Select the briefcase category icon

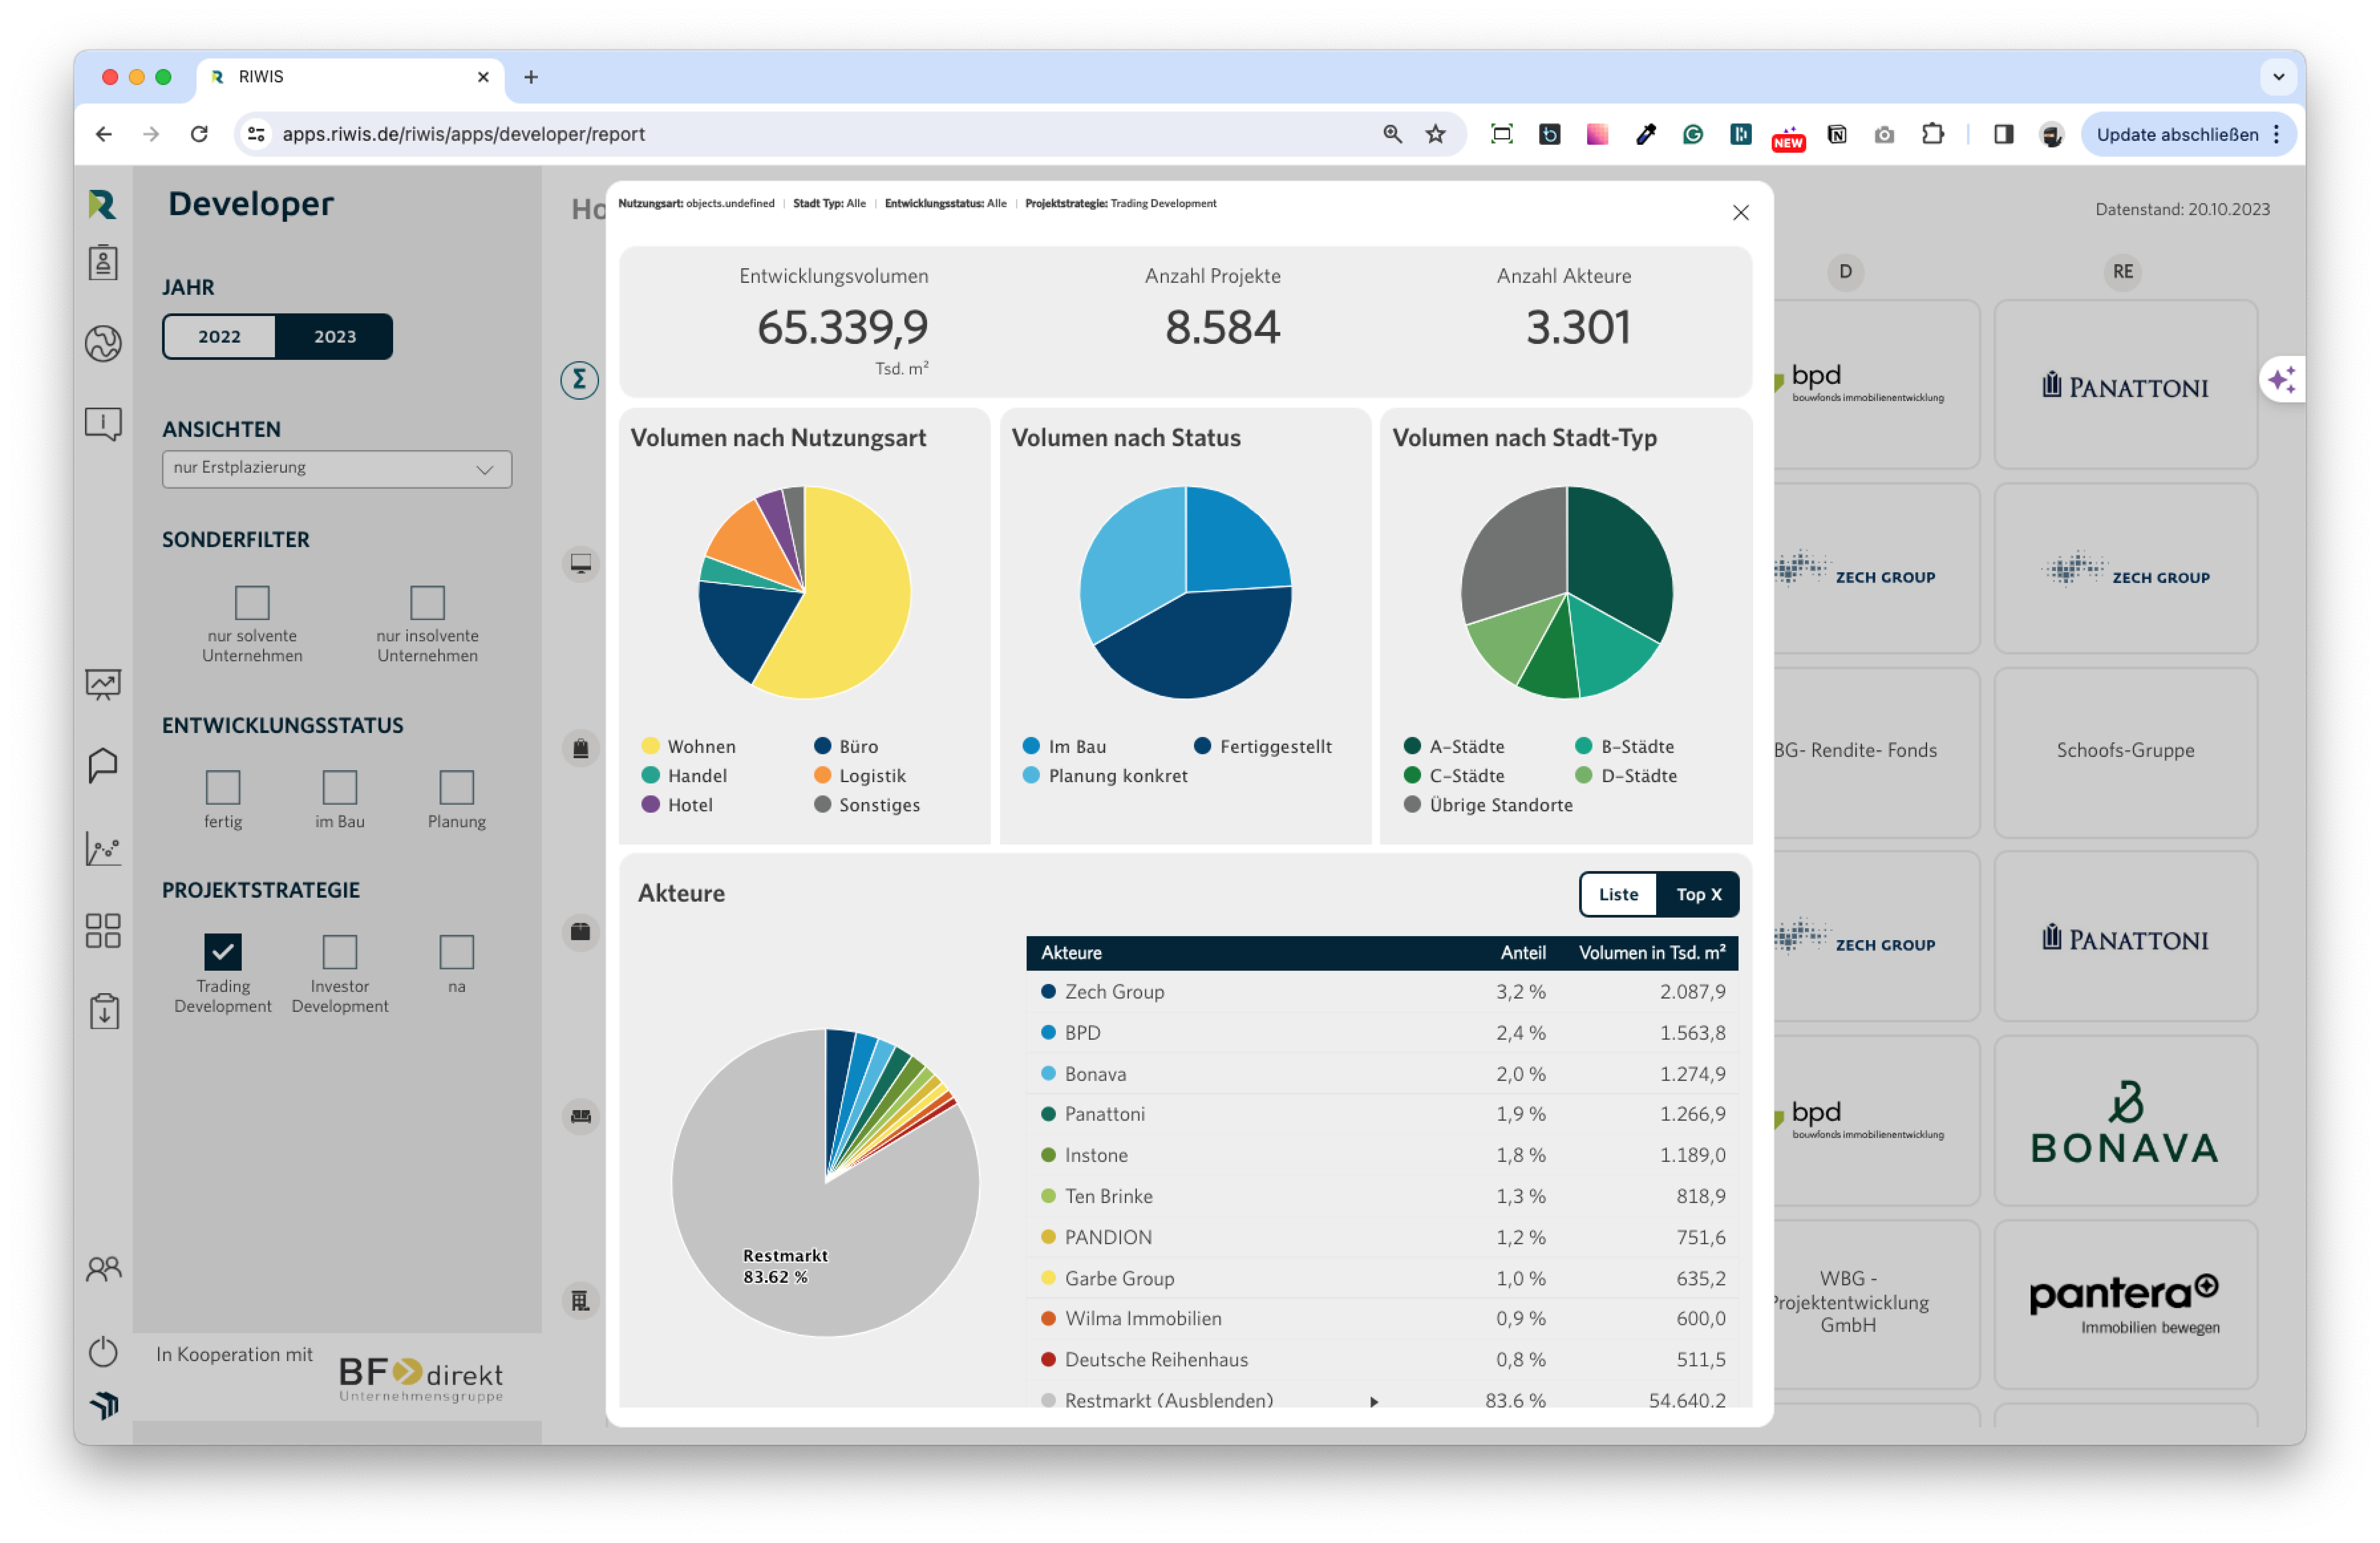coord(580,932)
